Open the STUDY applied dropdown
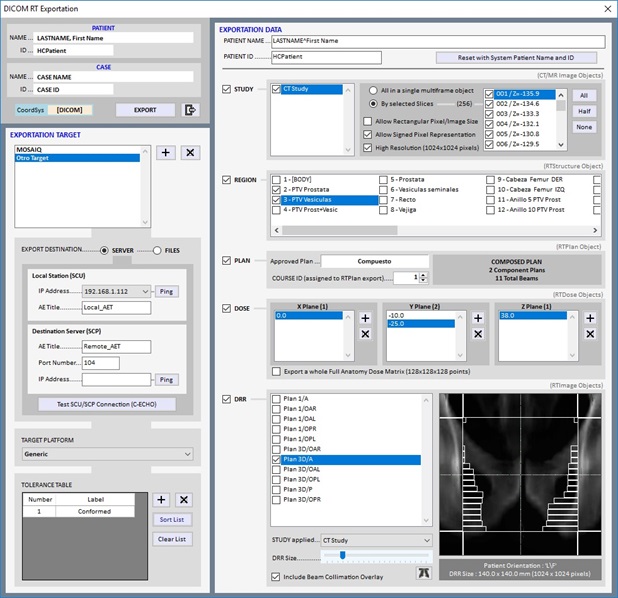The image size is (618, 598). (375, 539)
